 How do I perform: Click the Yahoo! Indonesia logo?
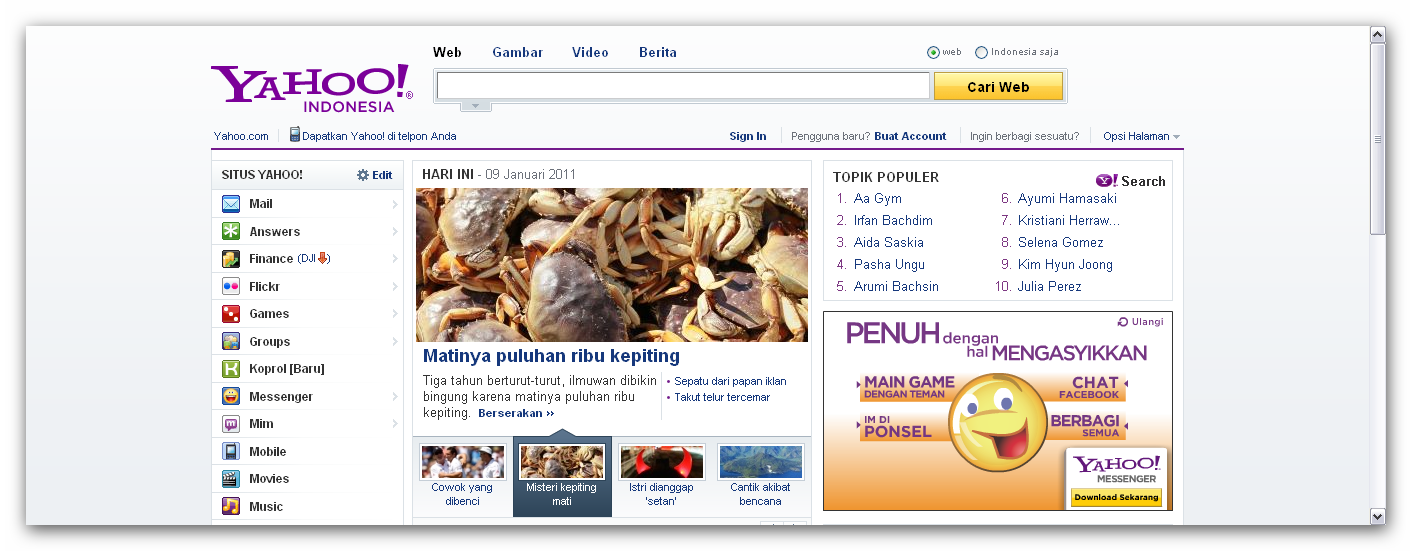click(x=311, y=88)
